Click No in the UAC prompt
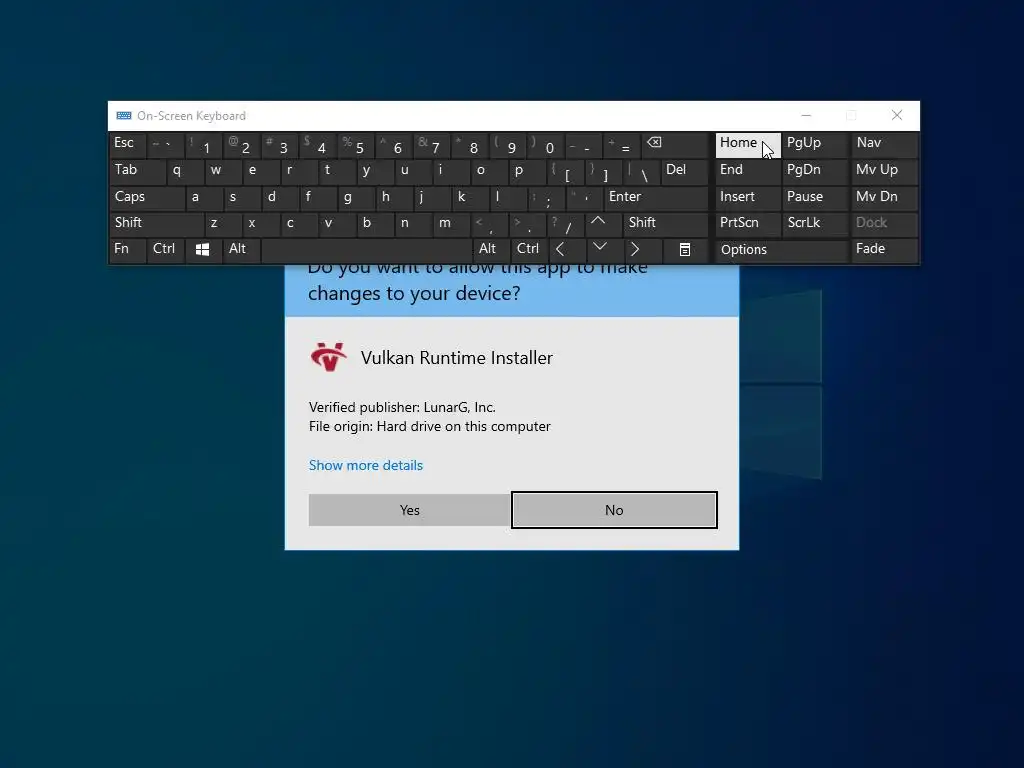This screenshot has width=1024, height=768. pyautogui.click(x=614, y=510)
